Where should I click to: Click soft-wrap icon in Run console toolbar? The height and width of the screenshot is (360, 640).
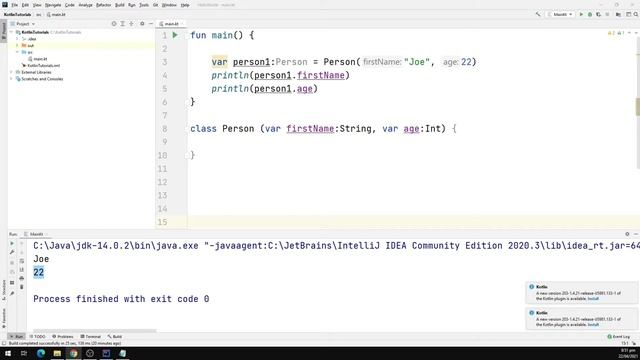[22, 261]
